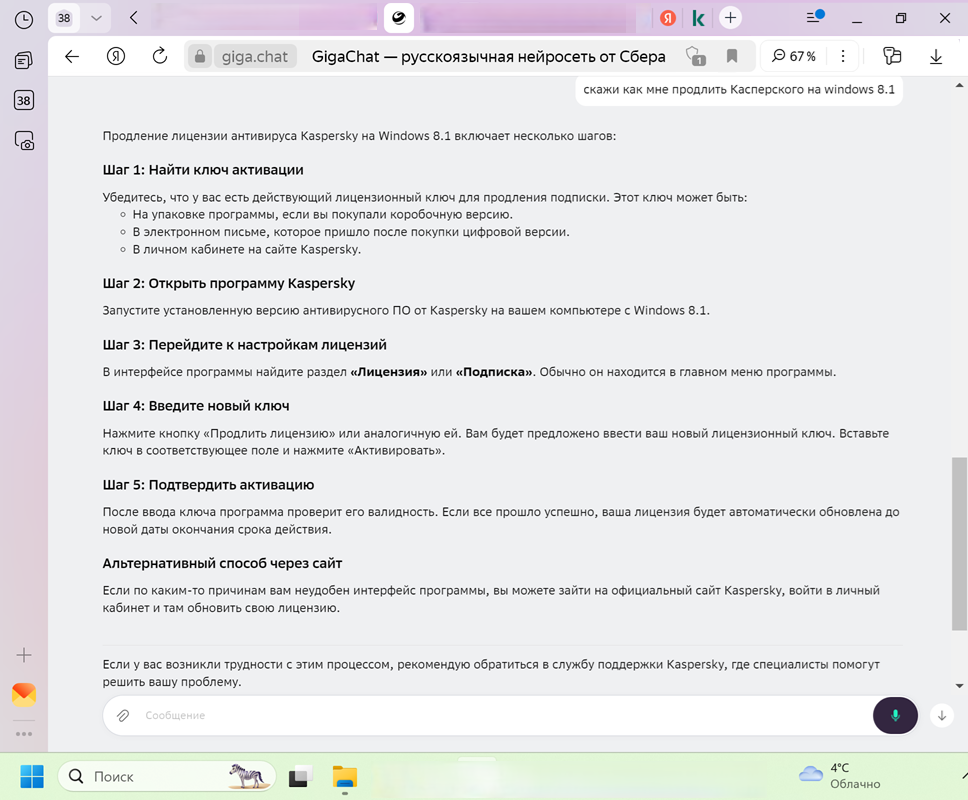Image resolution: width=968 pixels, height=800 pixels.
Task: Click the bullet about электронном письме
Action: [x=351, y=231]
